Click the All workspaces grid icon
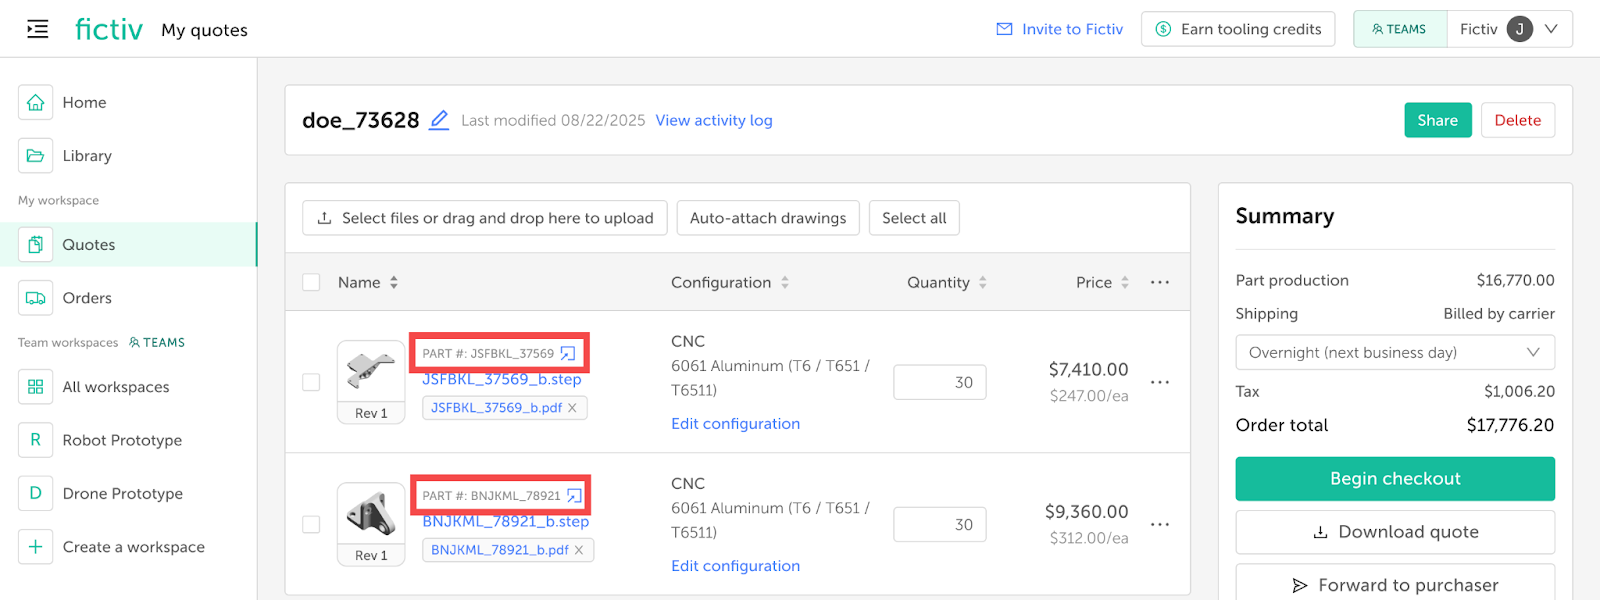 click(35, 386)
